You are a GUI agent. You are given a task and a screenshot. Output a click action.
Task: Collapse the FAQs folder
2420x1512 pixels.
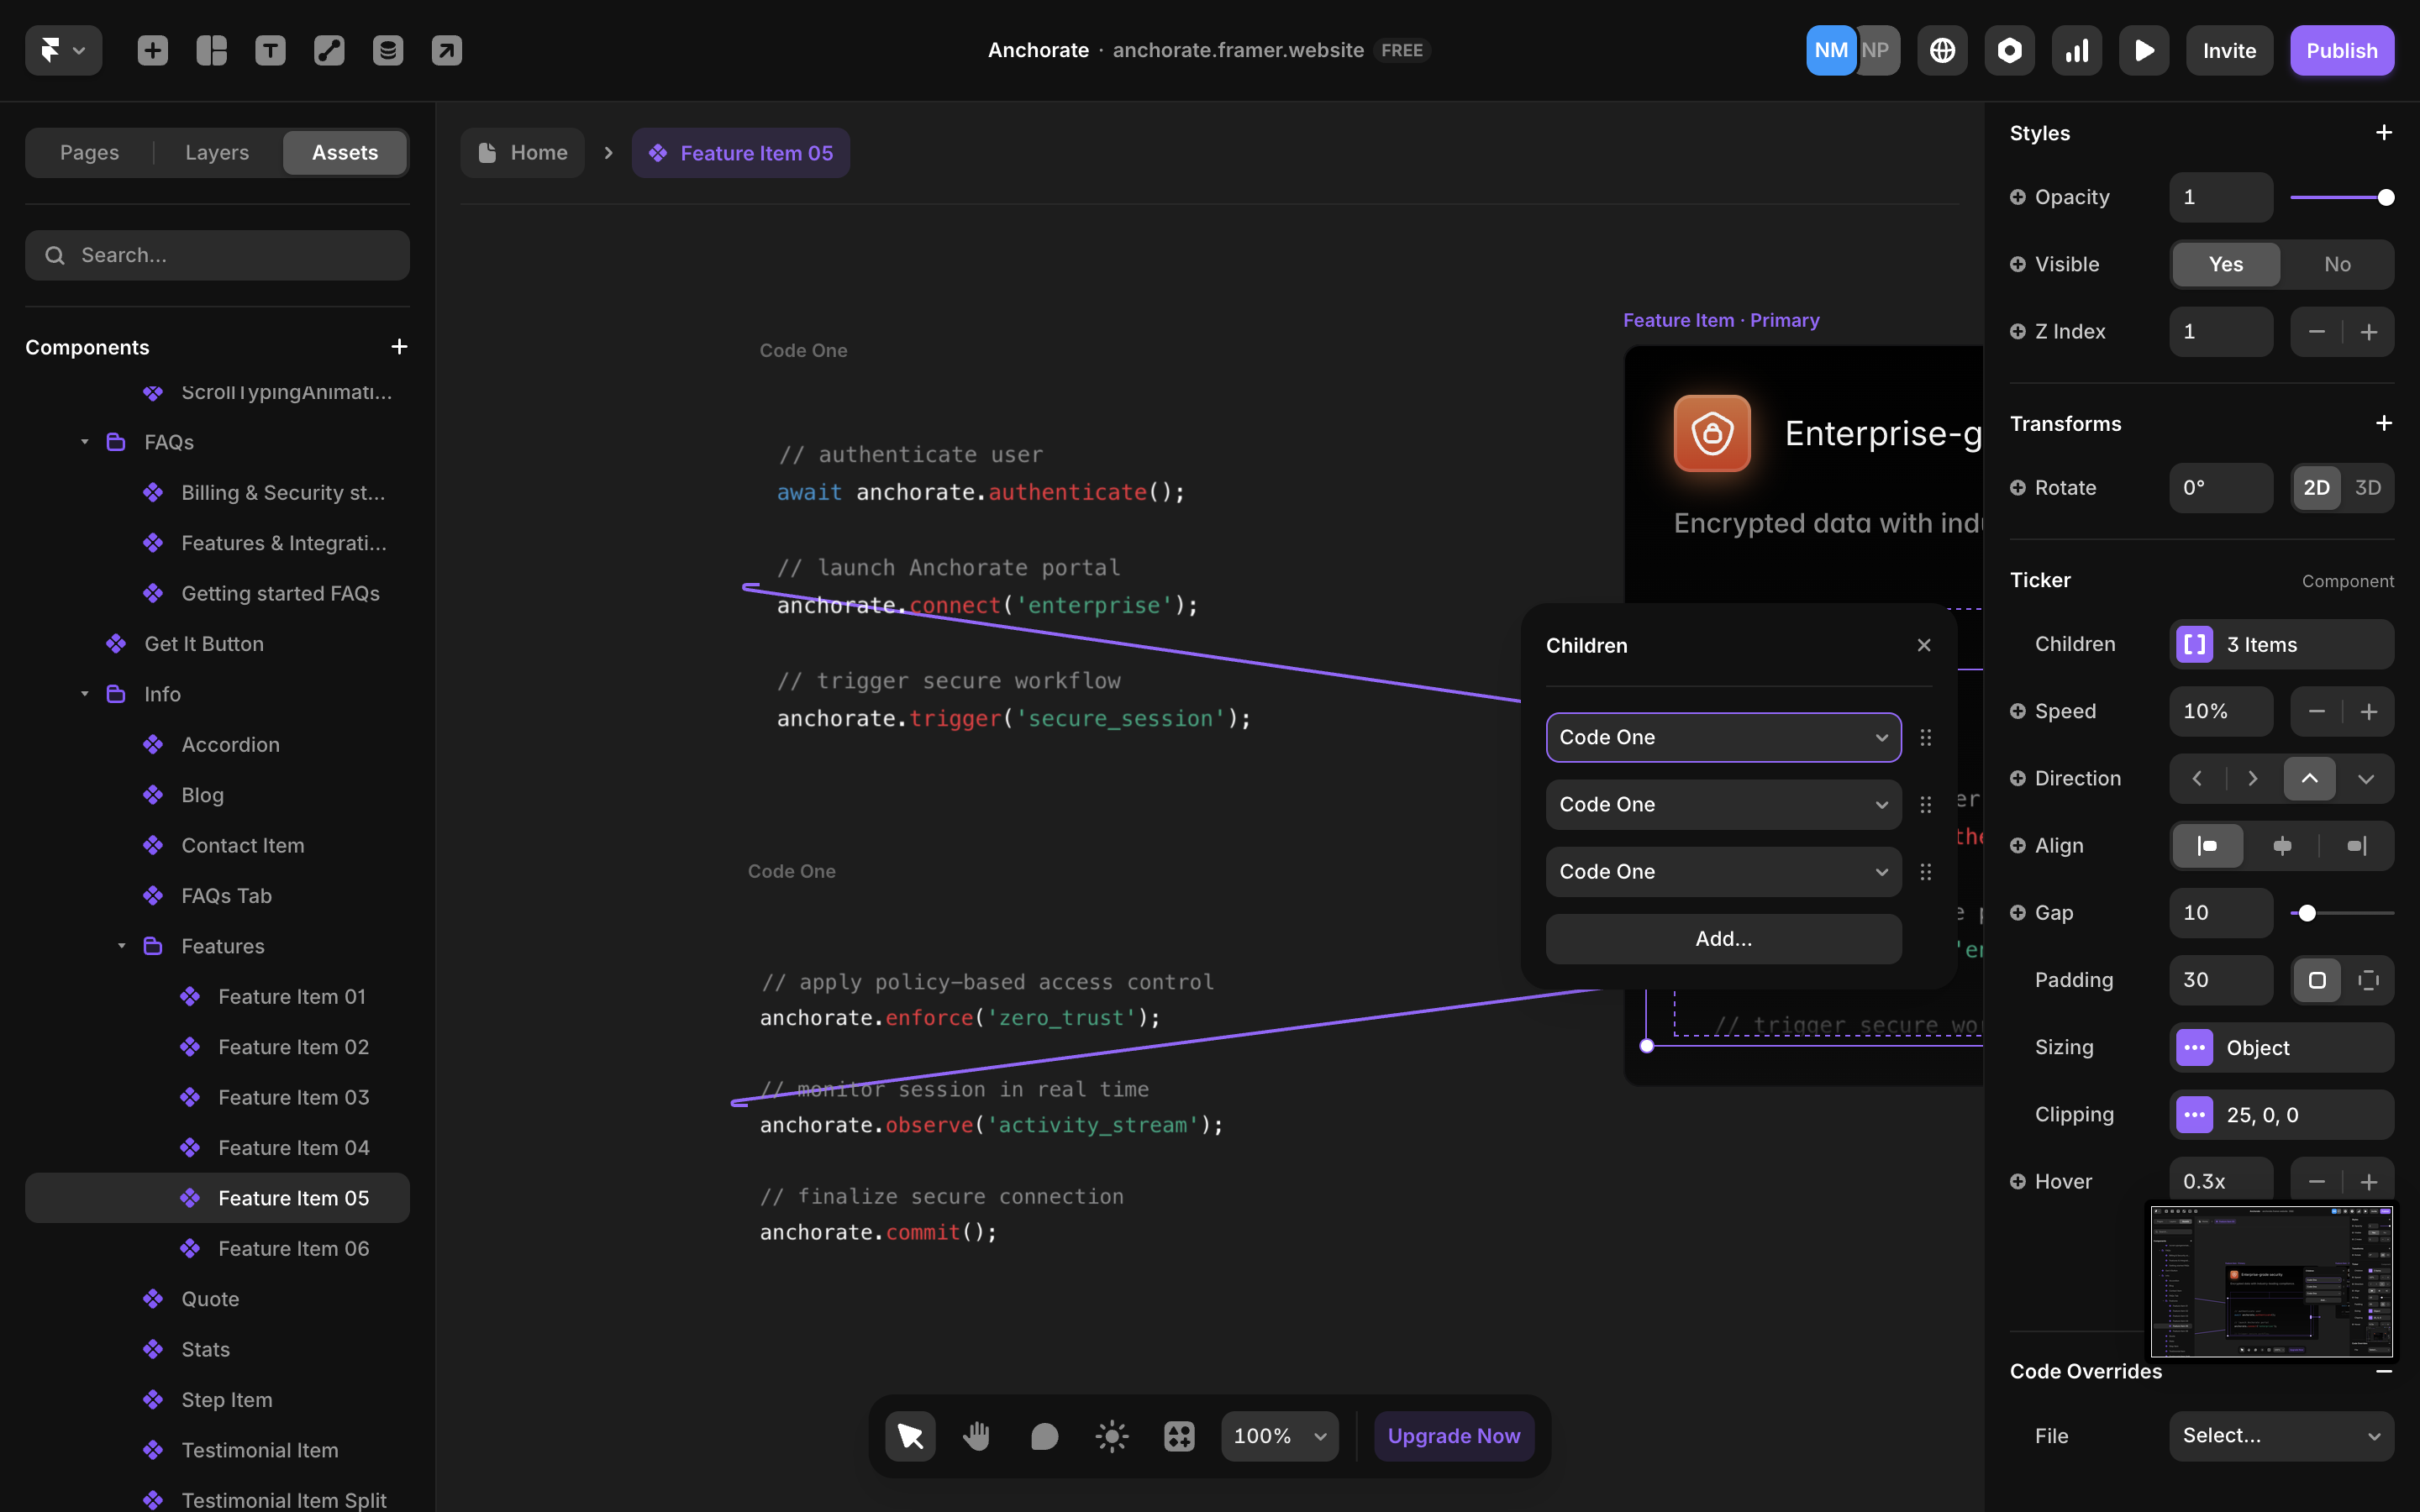(85, 442)
